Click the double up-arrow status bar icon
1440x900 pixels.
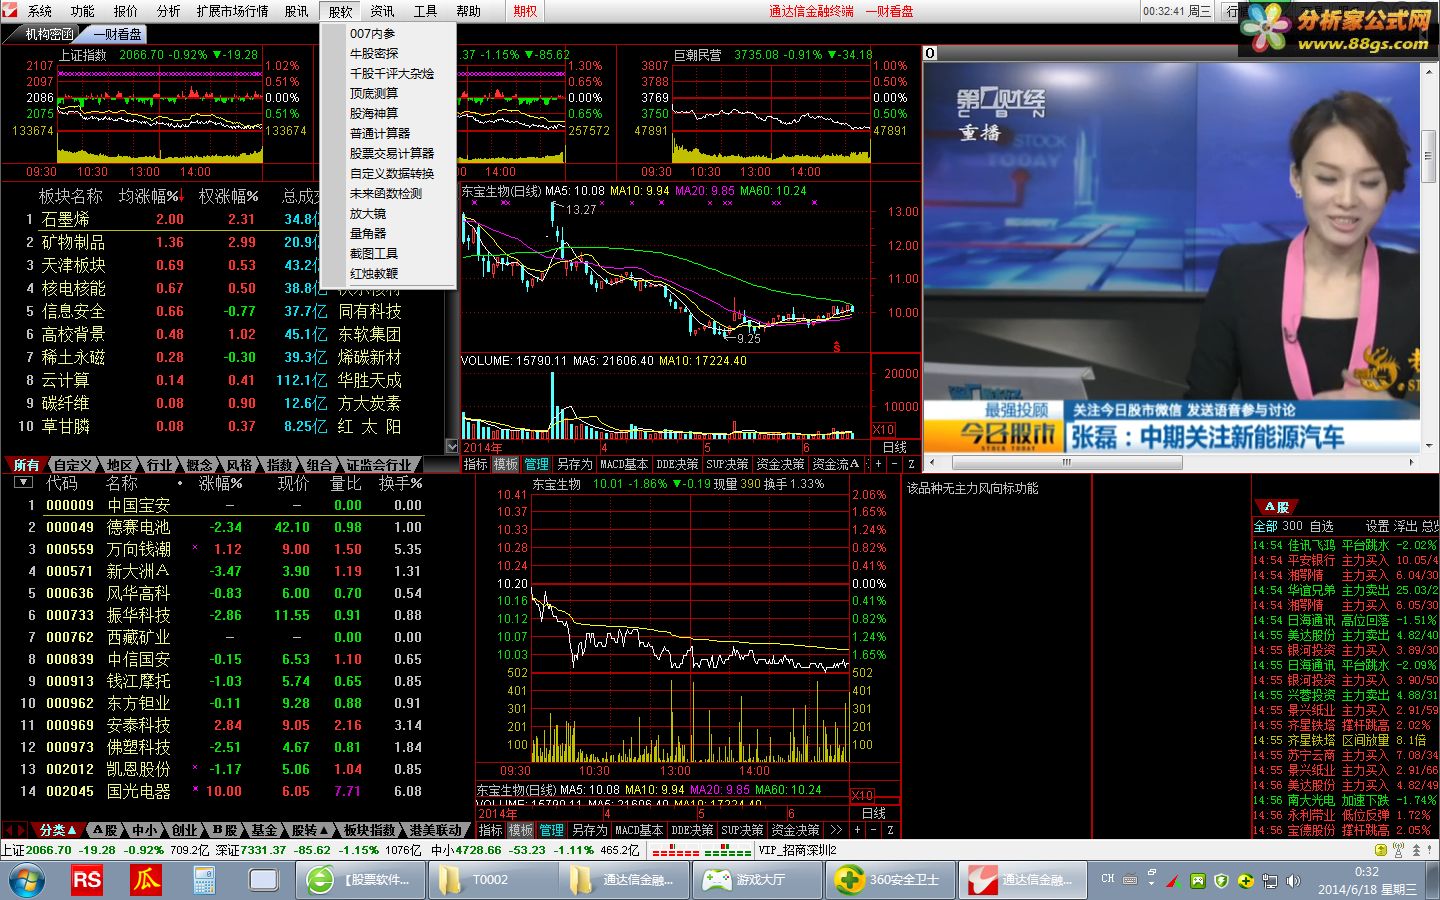click(x=1418, y=851)
